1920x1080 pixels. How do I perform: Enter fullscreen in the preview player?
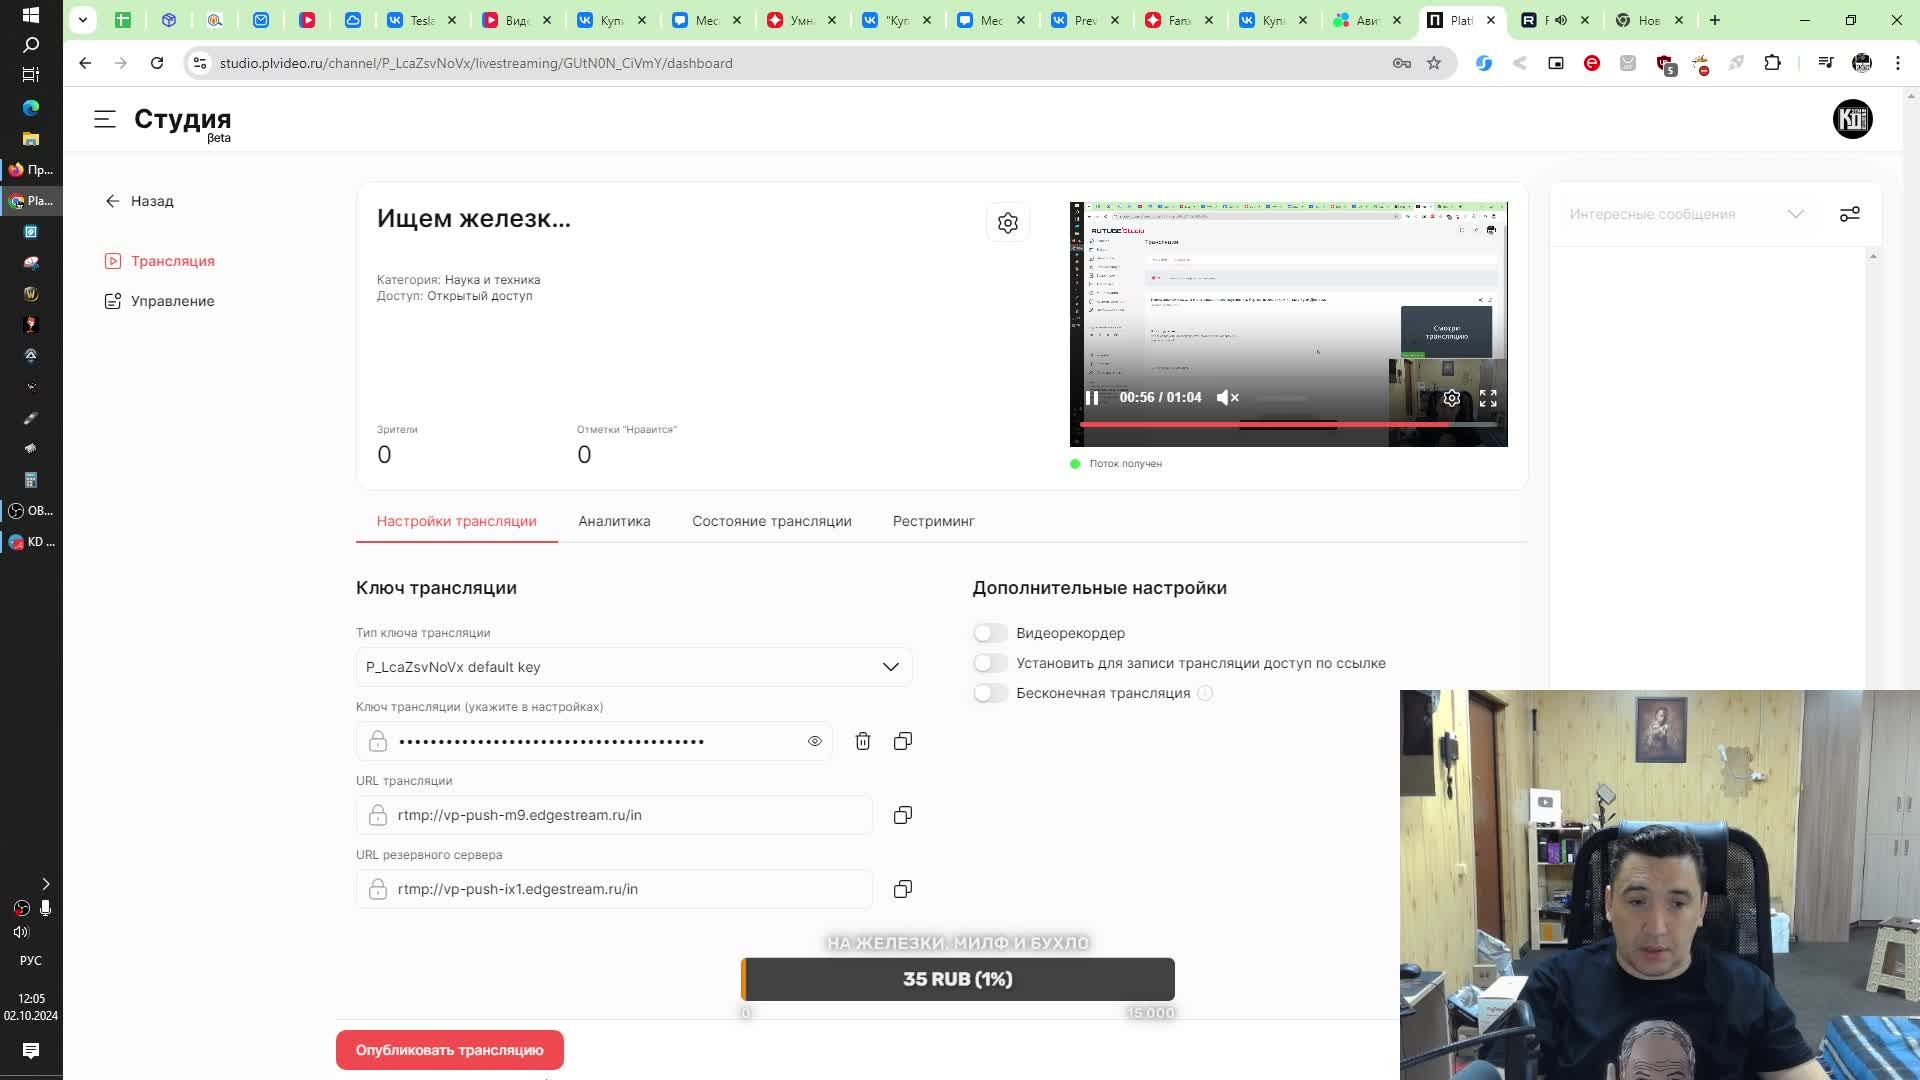point(1488,398)
